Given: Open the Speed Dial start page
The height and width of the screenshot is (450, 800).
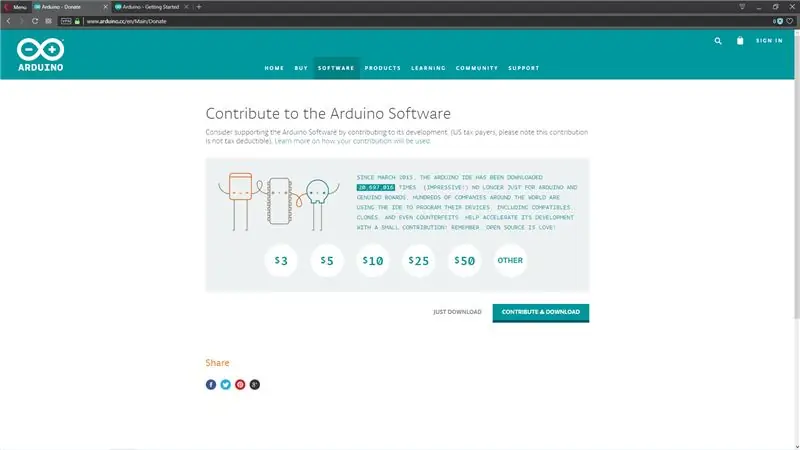Looking at the screenshot, I should [x=48, y=21].
